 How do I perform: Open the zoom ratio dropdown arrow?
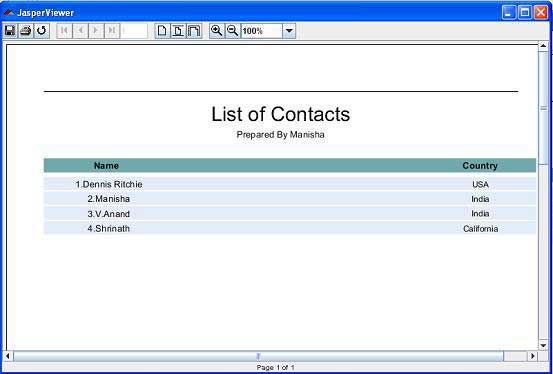(x=289, y=31)
